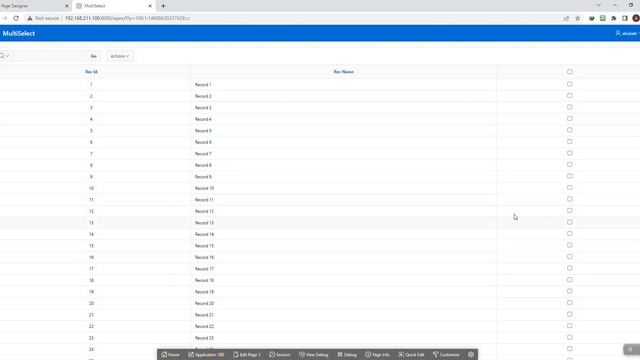This screenshot has height=360, width=640.
Task: Click the Record 22 name cell
Action: [x=343, y=326]
